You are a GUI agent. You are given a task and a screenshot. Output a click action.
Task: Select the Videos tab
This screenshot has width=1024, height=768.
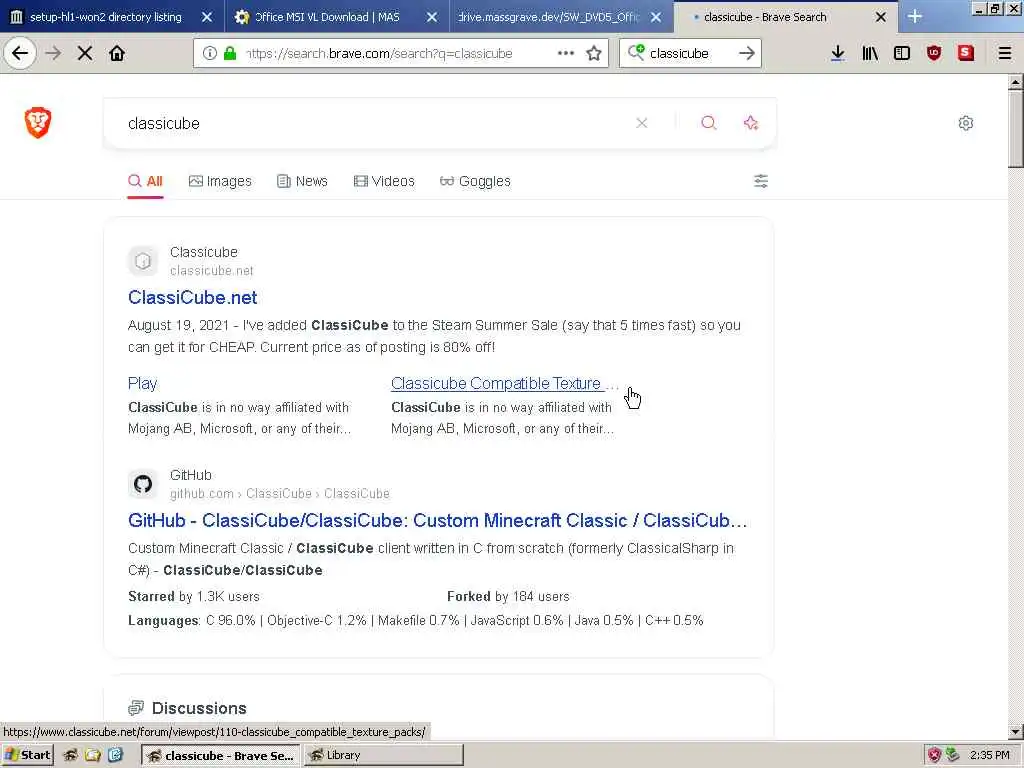384,181
